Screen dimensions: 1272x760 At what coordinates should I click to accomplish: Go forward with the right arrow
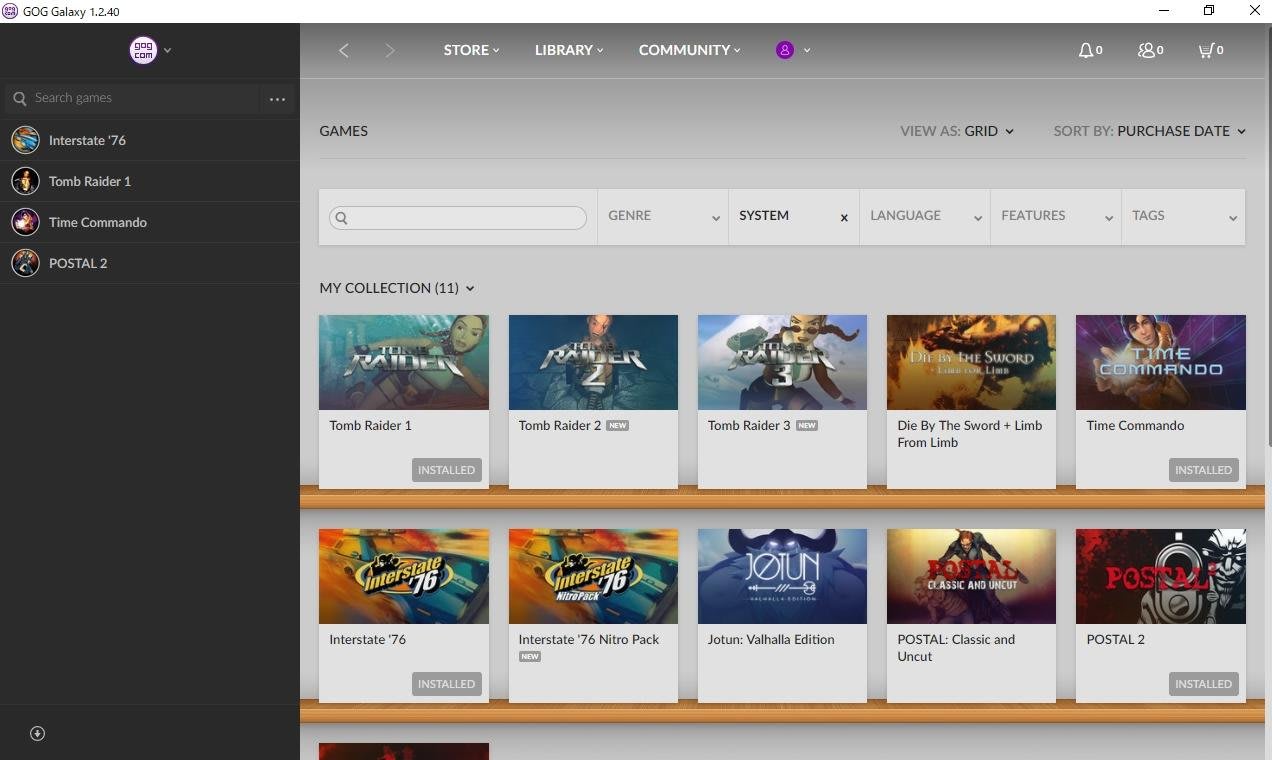click(x=390, y=50)
